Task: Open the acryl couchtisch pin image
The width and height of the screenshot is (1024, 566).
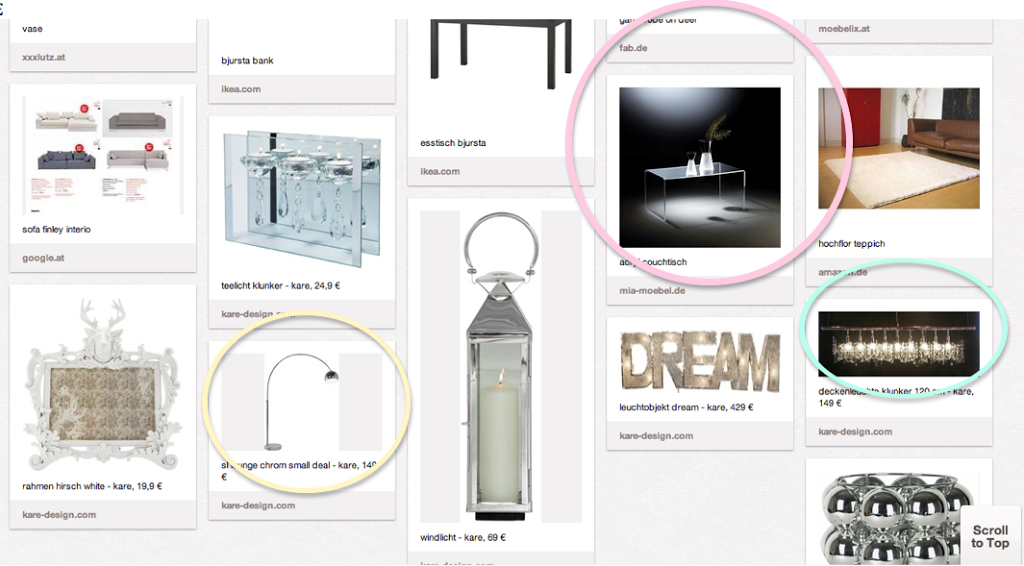Action: pos(699,167)
